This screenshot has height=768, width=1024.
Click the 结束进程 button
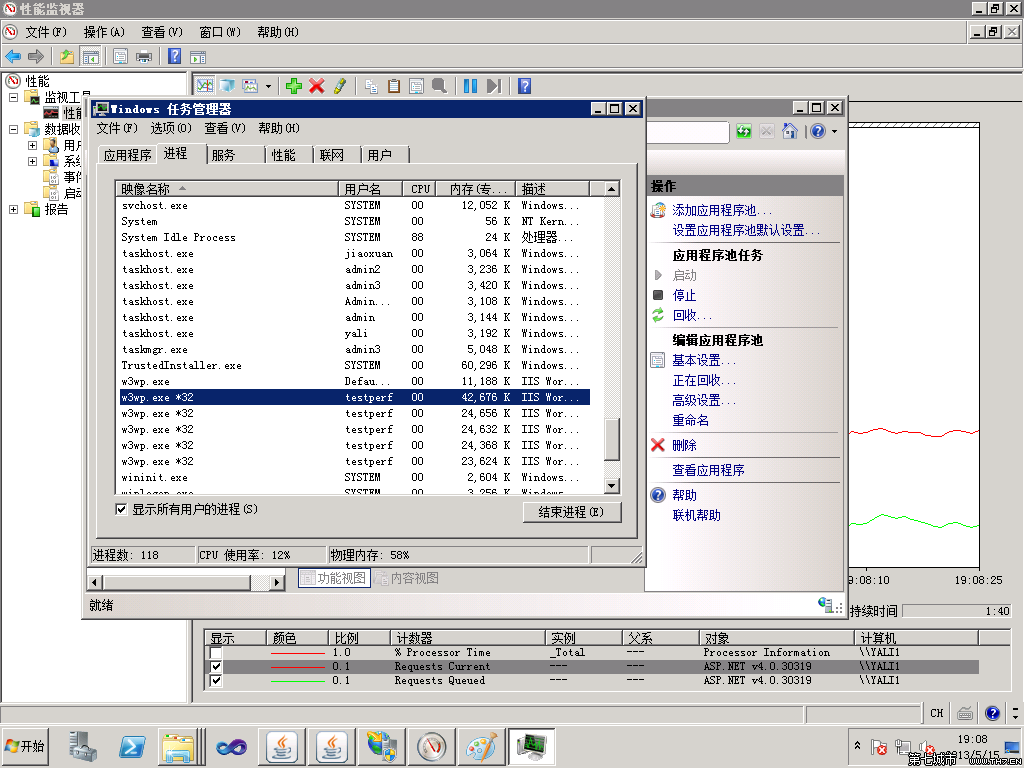coord(572,512)
